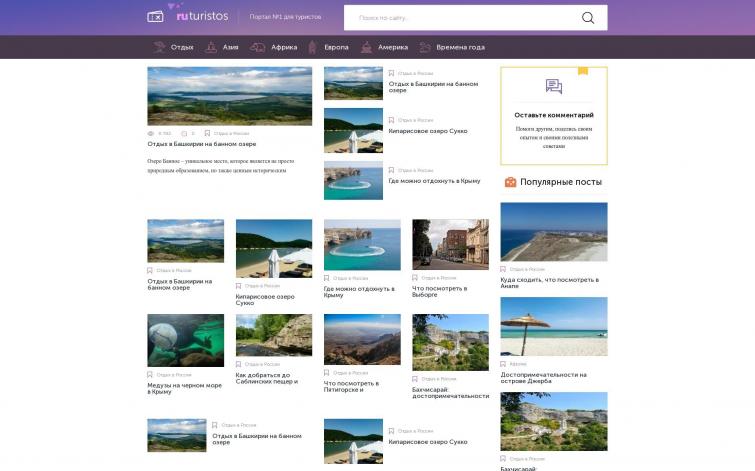Click the comments count icon under featured image
Screen dimensions: 755x471
click(x=184, y=133)
